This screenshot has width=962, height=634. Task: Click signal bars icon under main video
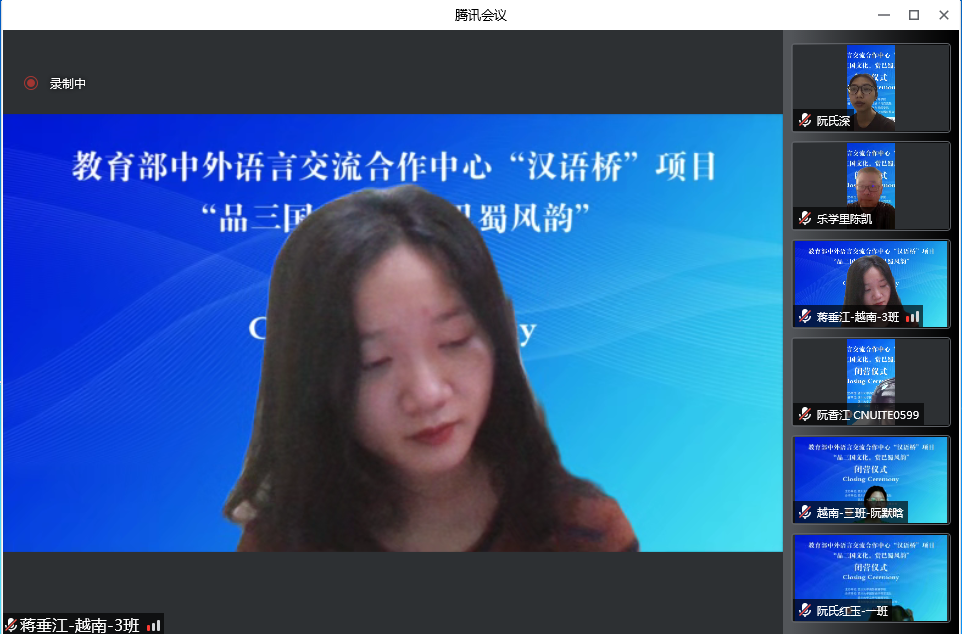153,625
